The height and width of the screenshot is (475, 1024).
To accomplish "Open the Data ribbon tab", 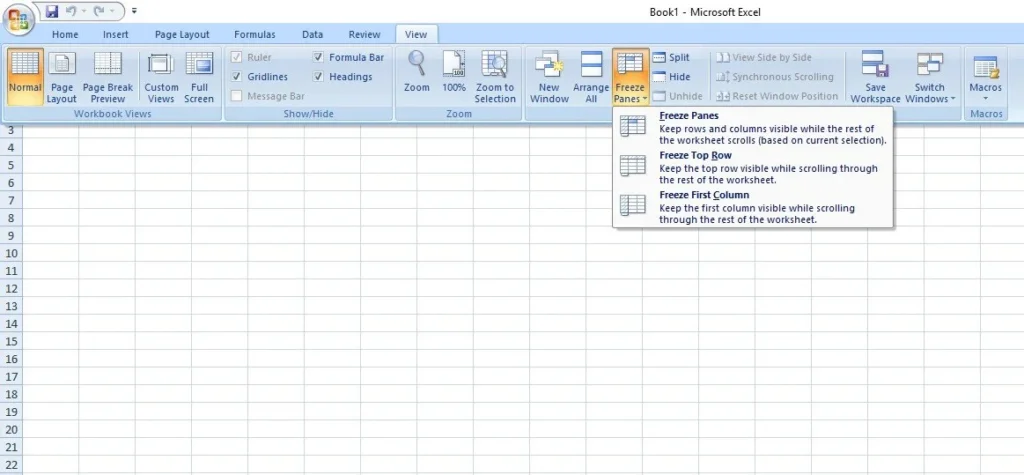I will tap(312, 35).
